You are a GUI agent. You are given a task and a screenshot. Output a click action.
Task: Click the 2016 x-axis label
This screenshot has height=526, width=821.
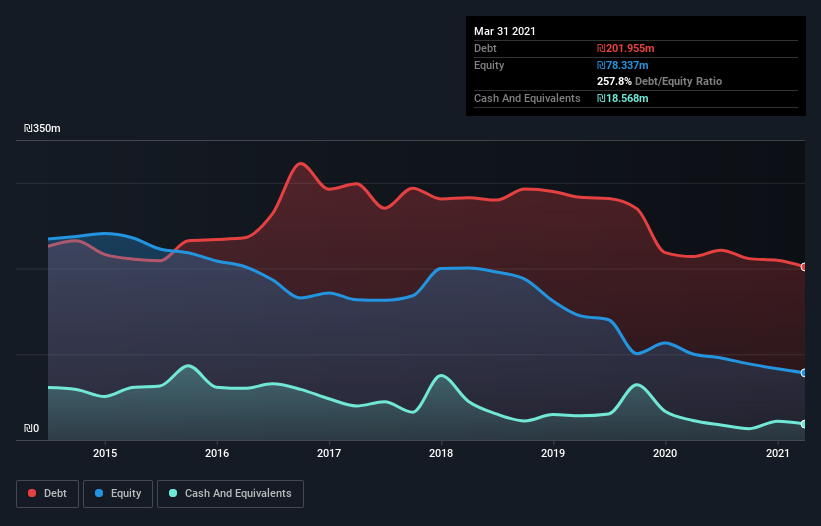pos(217,453)
